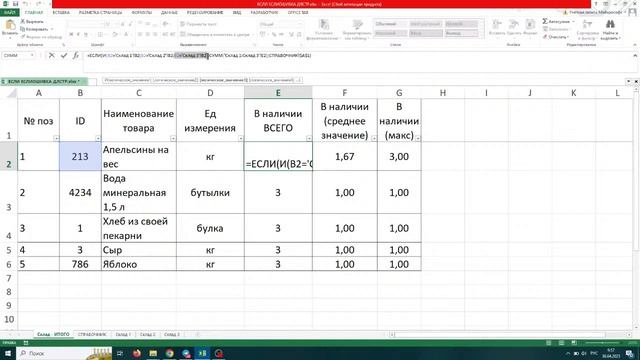
Task: Open filter dropdown for Наименование товара
Action: pyautogui.click(x=173, y=138)
